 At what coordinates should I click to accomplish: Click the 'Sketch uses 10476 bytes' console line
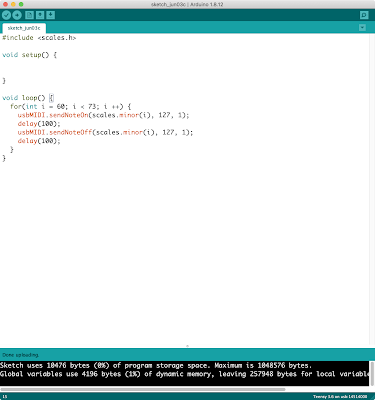point(156,365)
